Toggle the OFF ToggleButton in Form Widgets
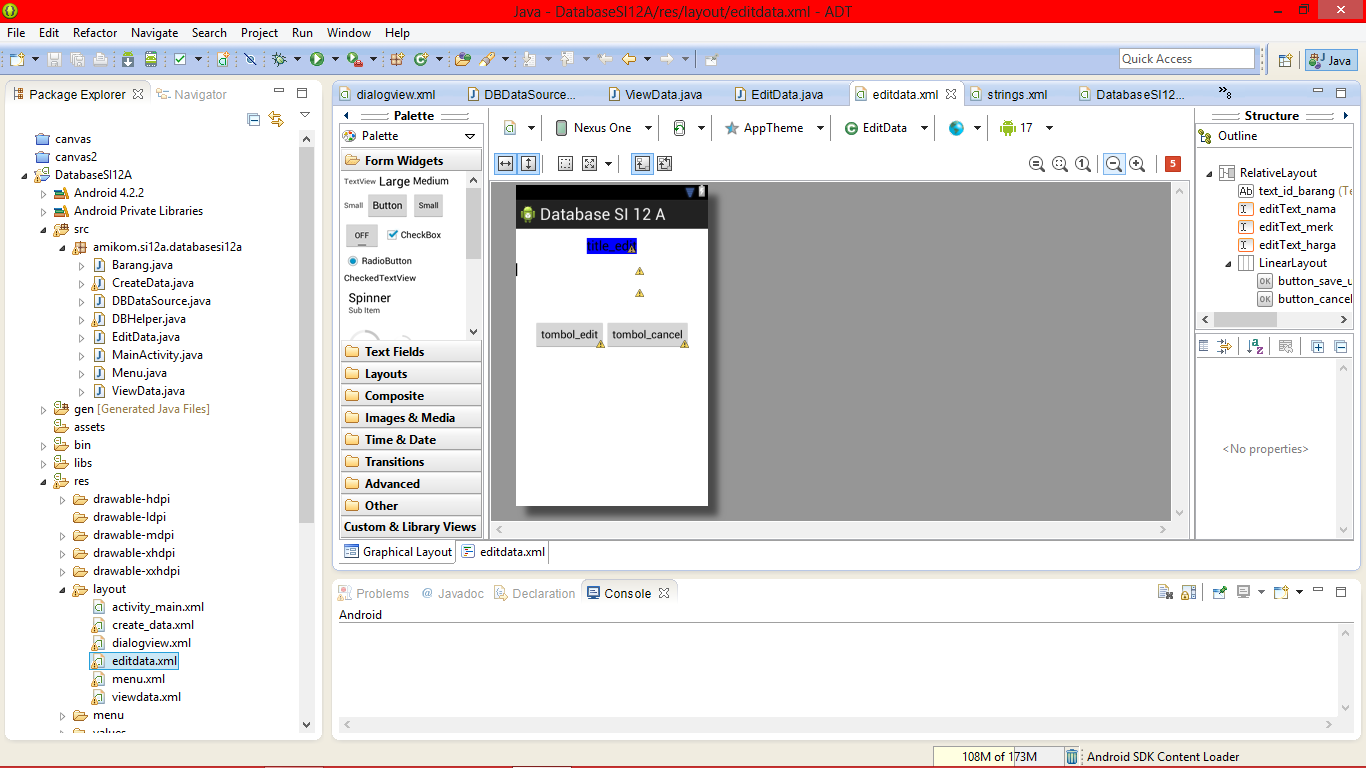Image resolution: width=1366 pixels, height=768 pixels. [x=361, y=235]
